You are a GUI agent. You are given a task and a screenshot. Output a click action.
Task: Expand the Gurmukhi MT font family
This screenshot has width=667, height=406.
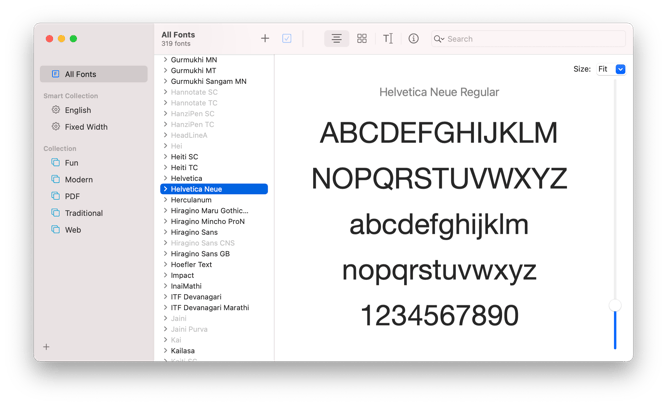tap(165, 70)
